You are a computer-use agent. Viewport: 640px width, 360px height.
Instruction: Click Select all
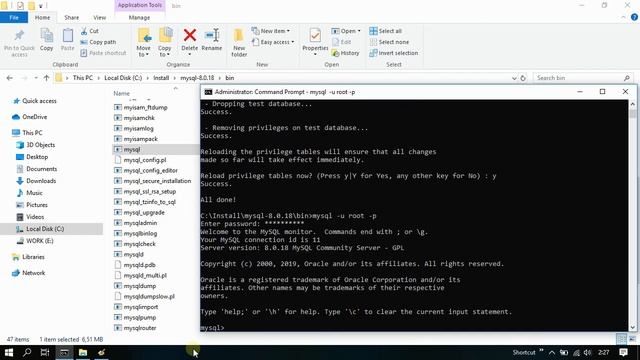[386, 31]
